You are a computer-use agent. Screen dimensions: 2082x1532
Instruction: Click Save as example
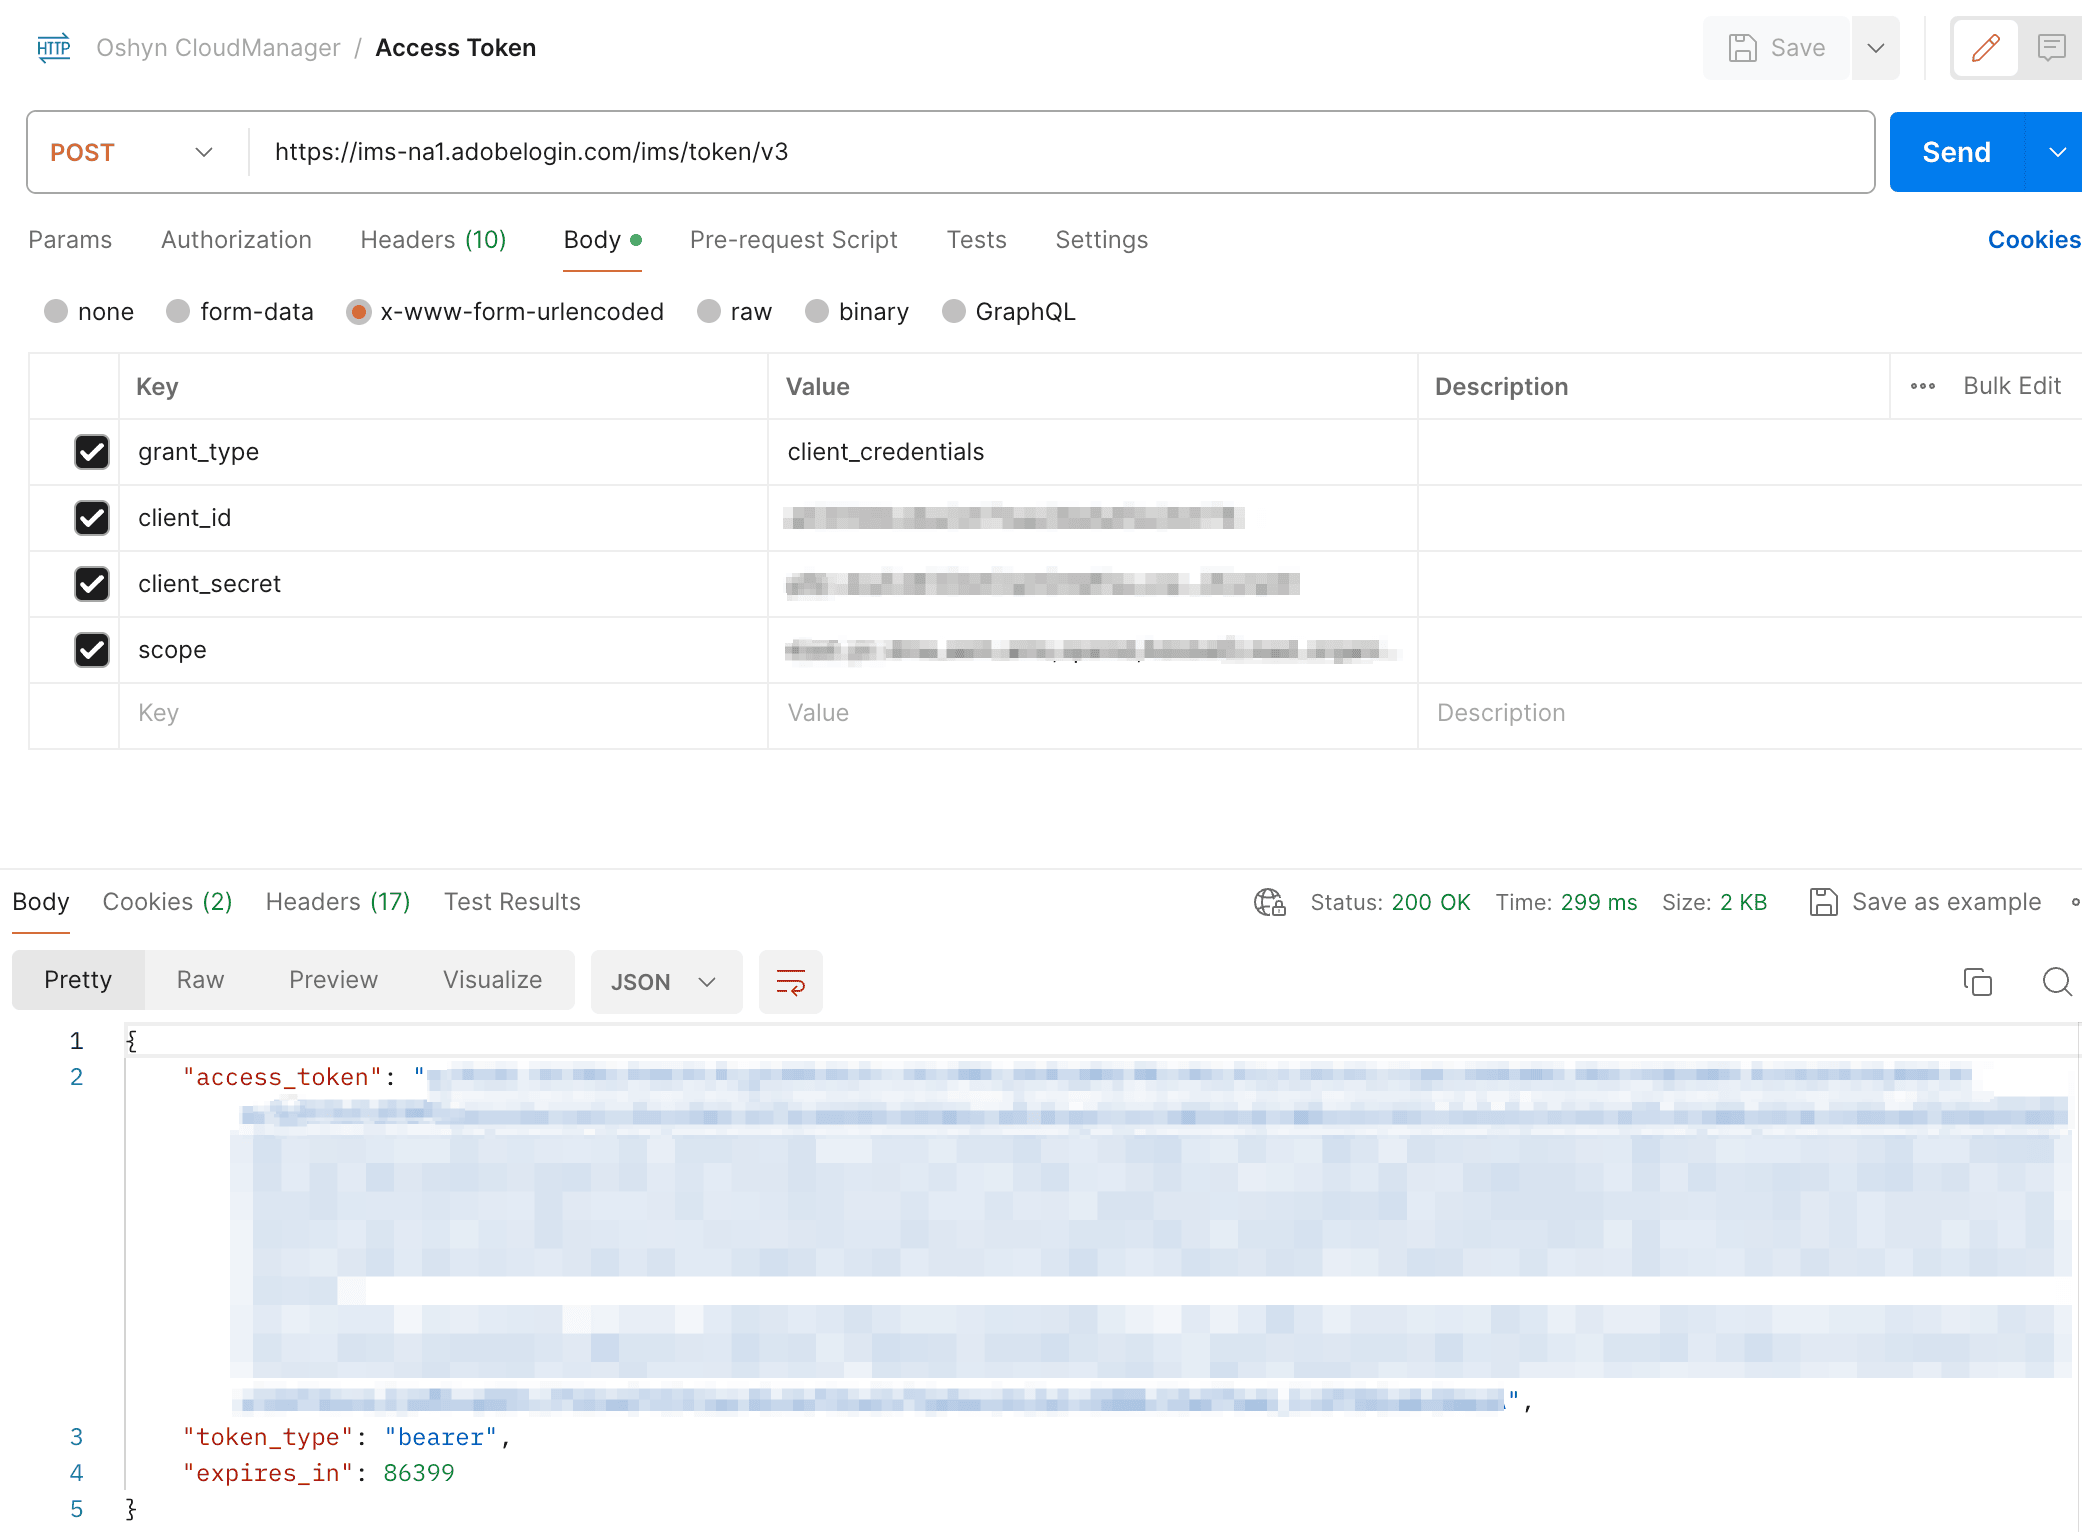point(1925,902)
